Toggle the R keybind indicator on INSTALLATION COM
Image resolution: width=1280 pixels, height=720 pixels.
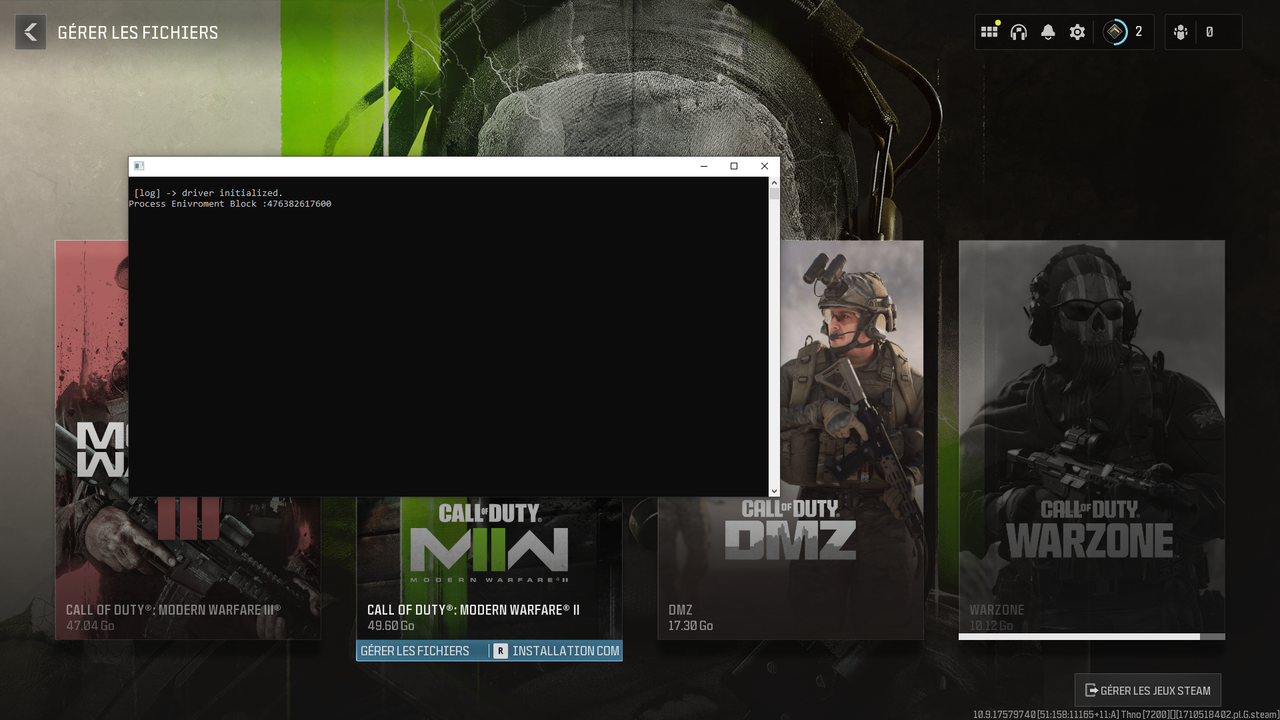pyautogui.click(x=501, y=650)
